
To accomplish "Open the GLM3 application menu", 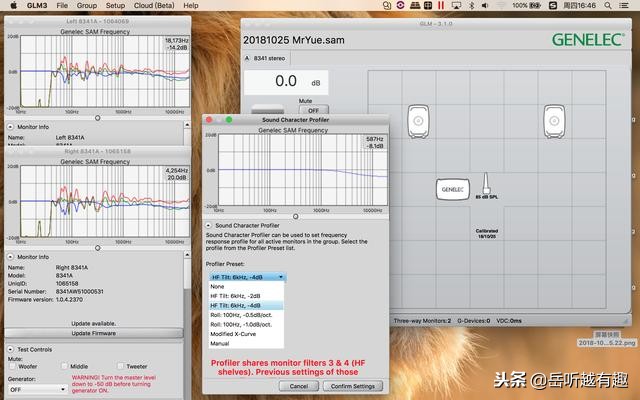I will click(x=37, y=5).
